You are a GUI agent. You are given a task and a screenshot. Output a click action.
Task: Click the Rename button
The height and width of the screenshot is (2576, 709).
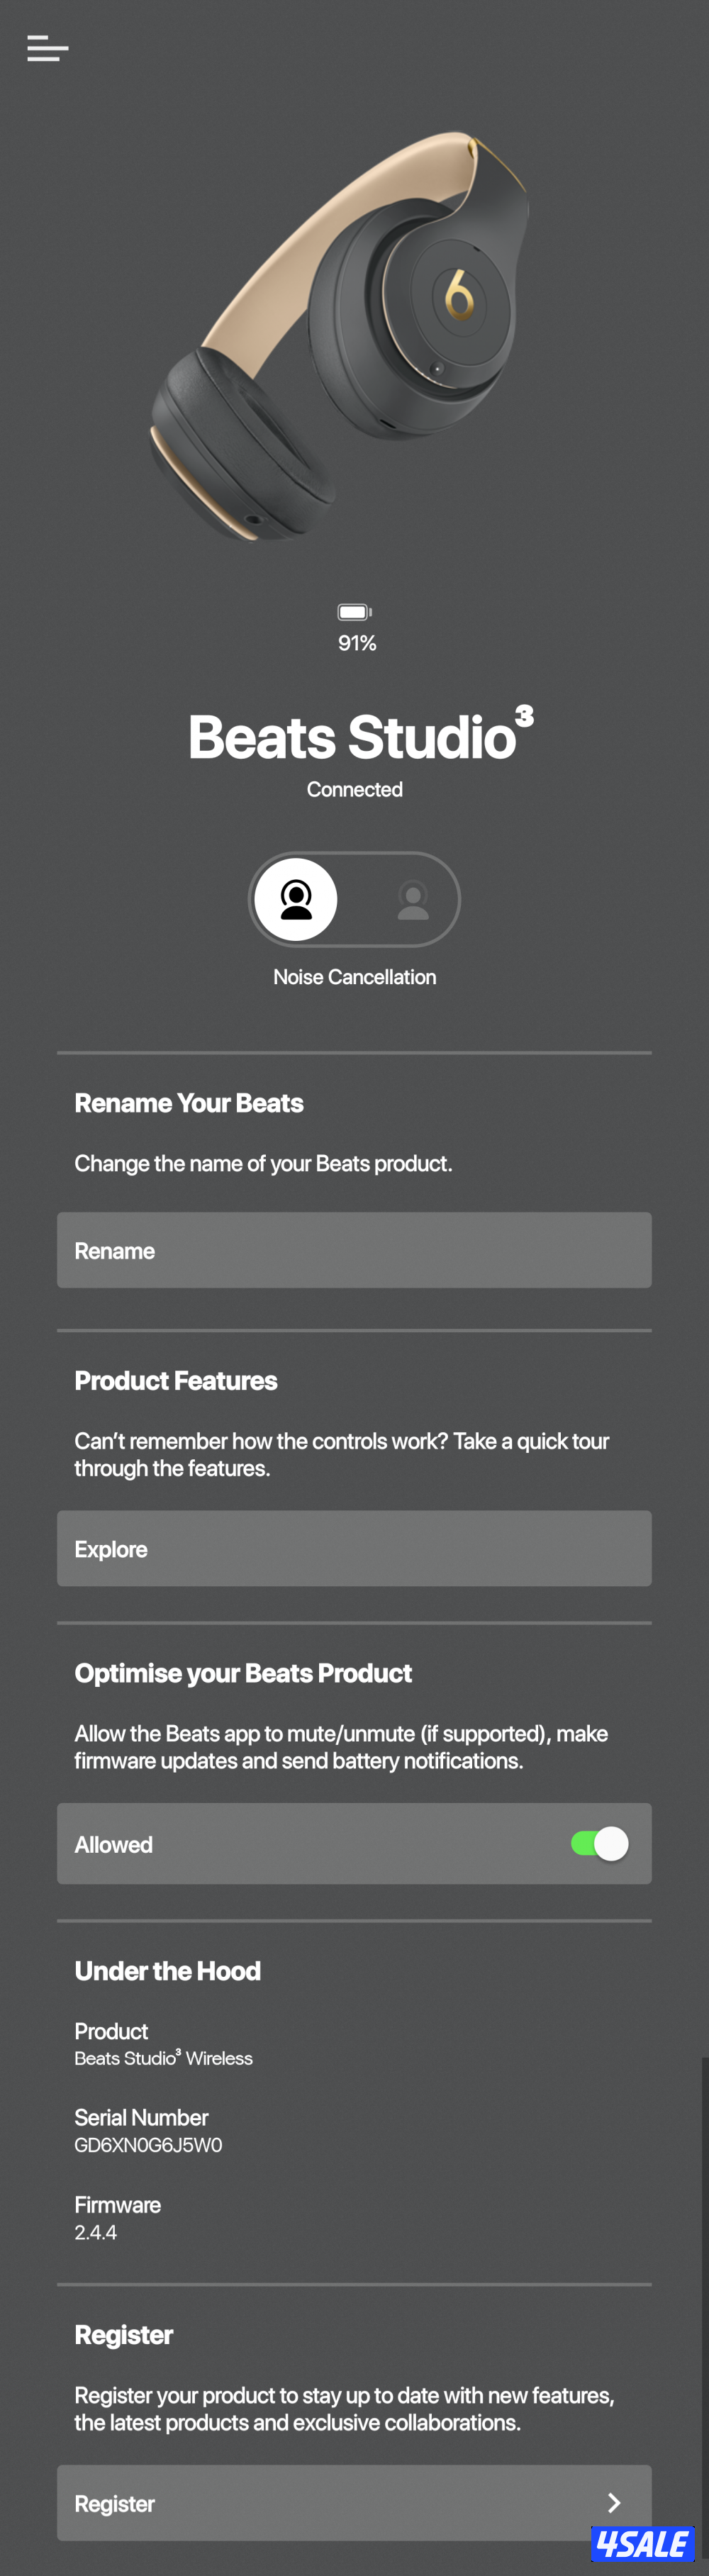pyautogui.click(x=354, y=1250)
